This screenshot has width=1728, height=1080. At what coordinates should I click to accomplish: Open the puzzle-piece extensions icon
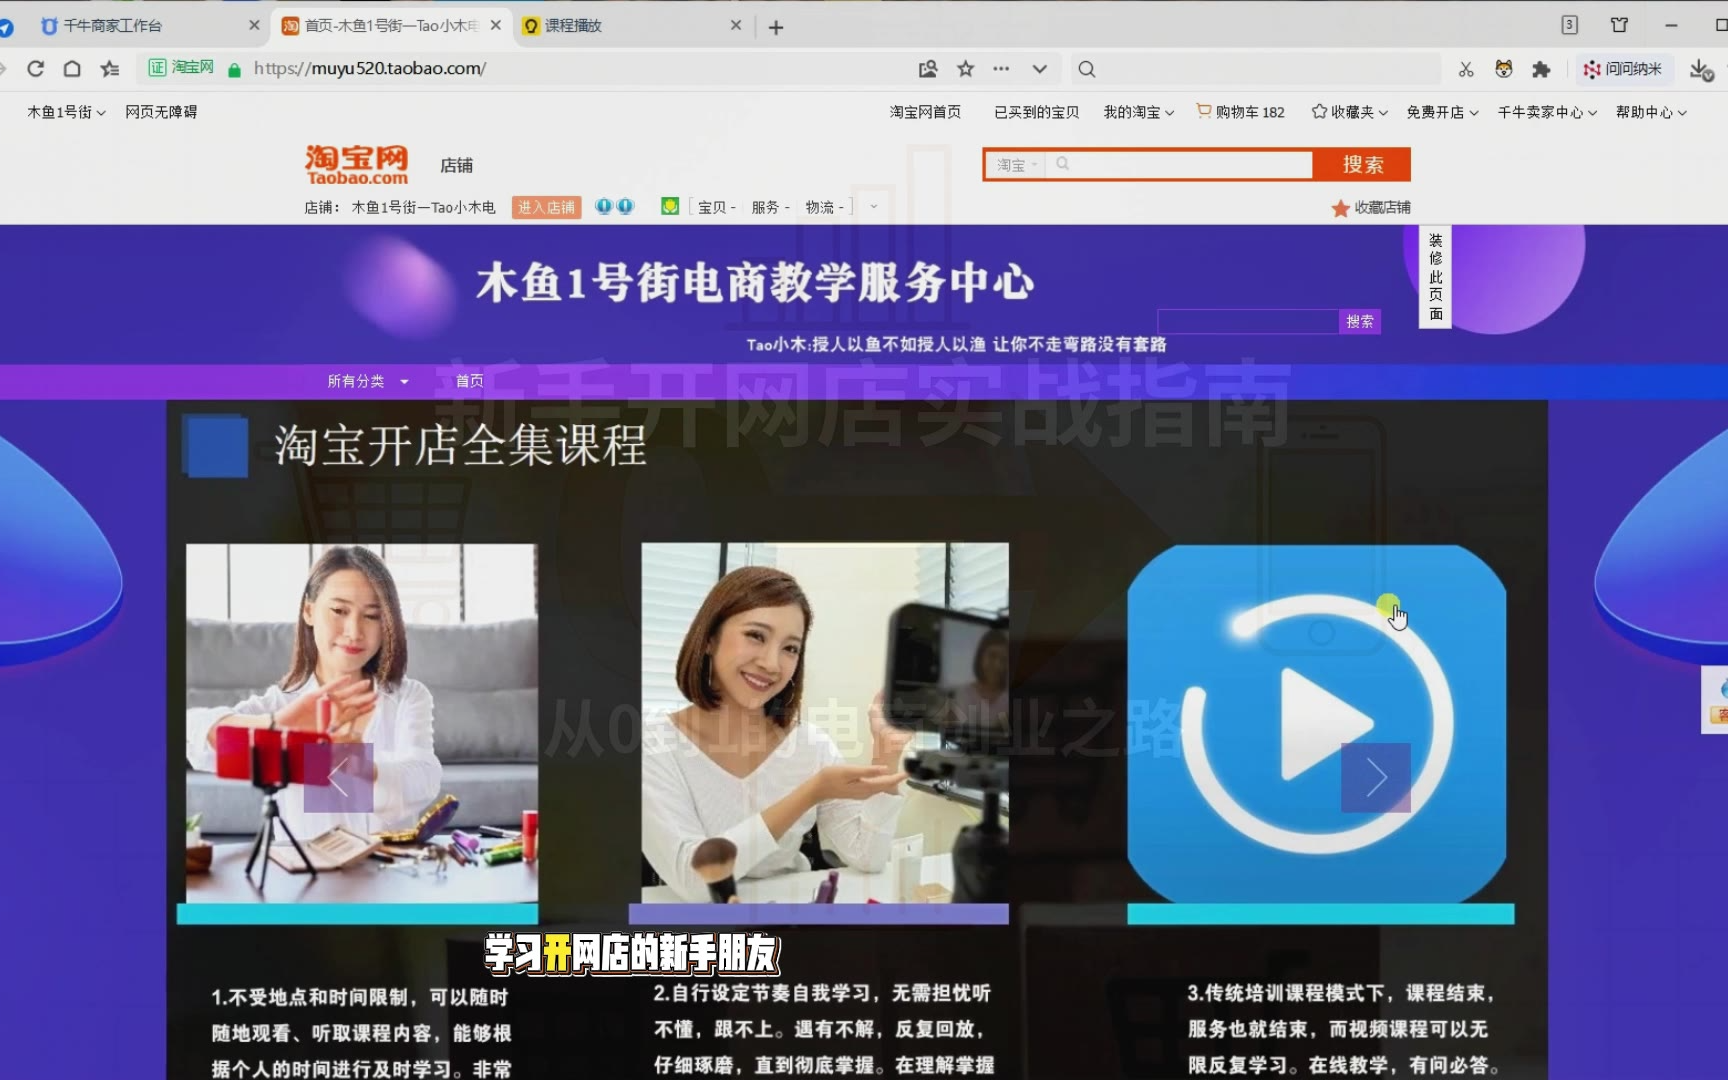click(1541, 69)
